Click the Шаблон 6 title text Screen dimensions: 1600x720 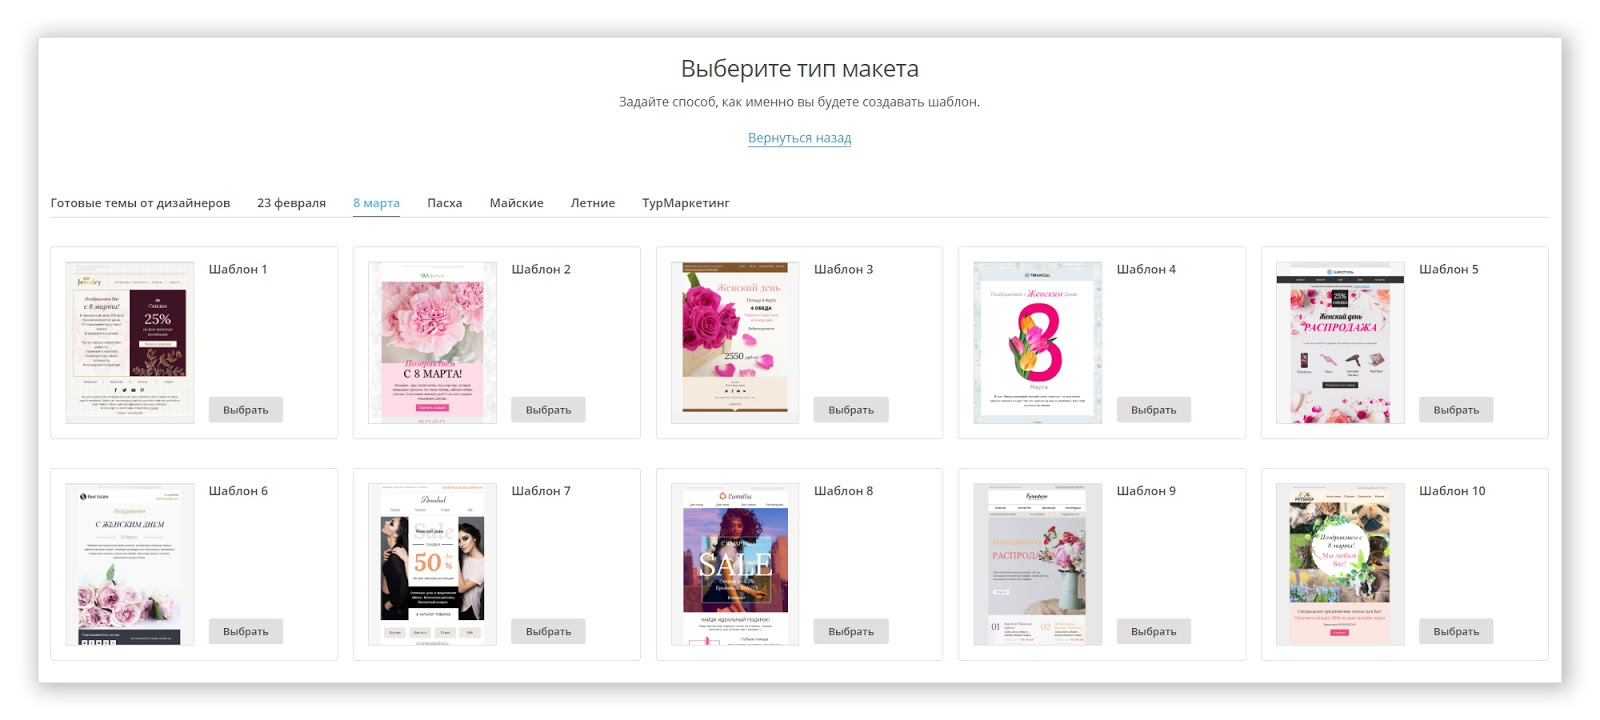pos(238,491)
